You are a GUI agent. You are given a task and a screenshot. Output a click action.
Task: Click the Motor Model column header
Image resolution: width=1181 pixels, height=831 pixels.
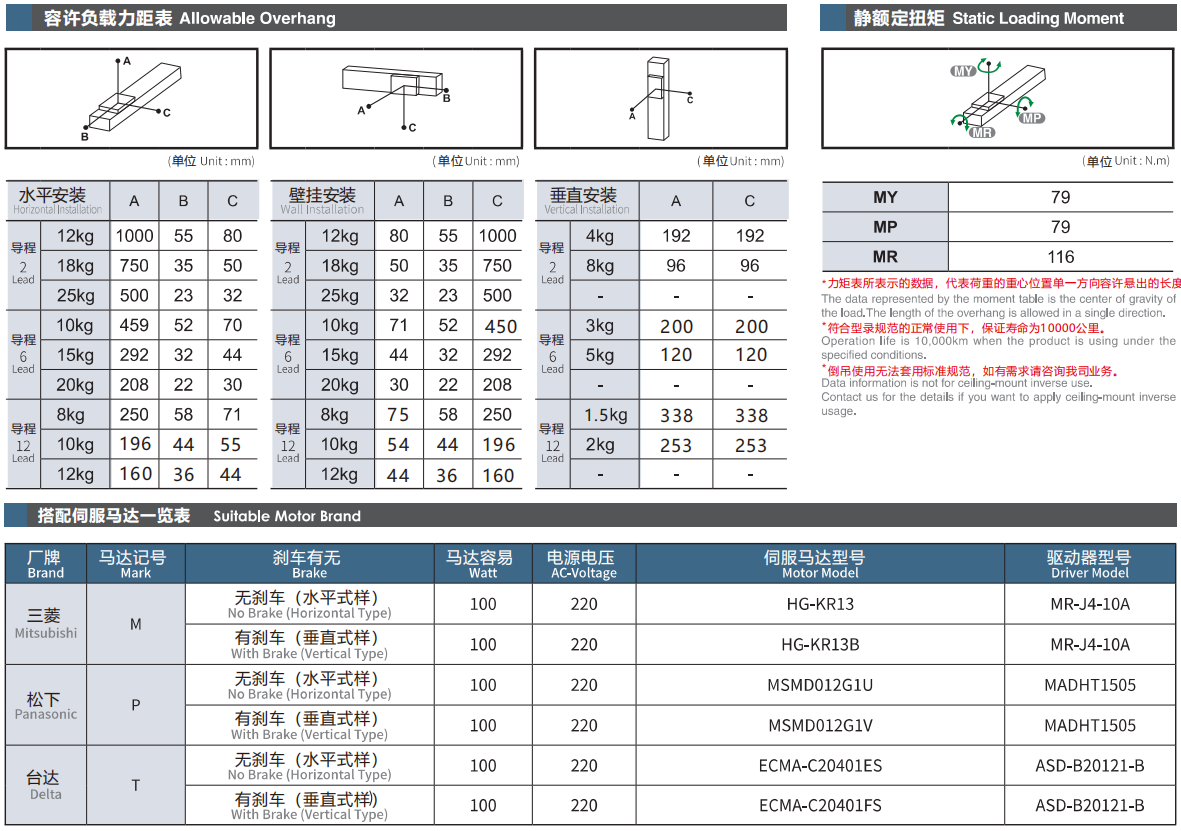pyautogui.click(x=820, y=564)
